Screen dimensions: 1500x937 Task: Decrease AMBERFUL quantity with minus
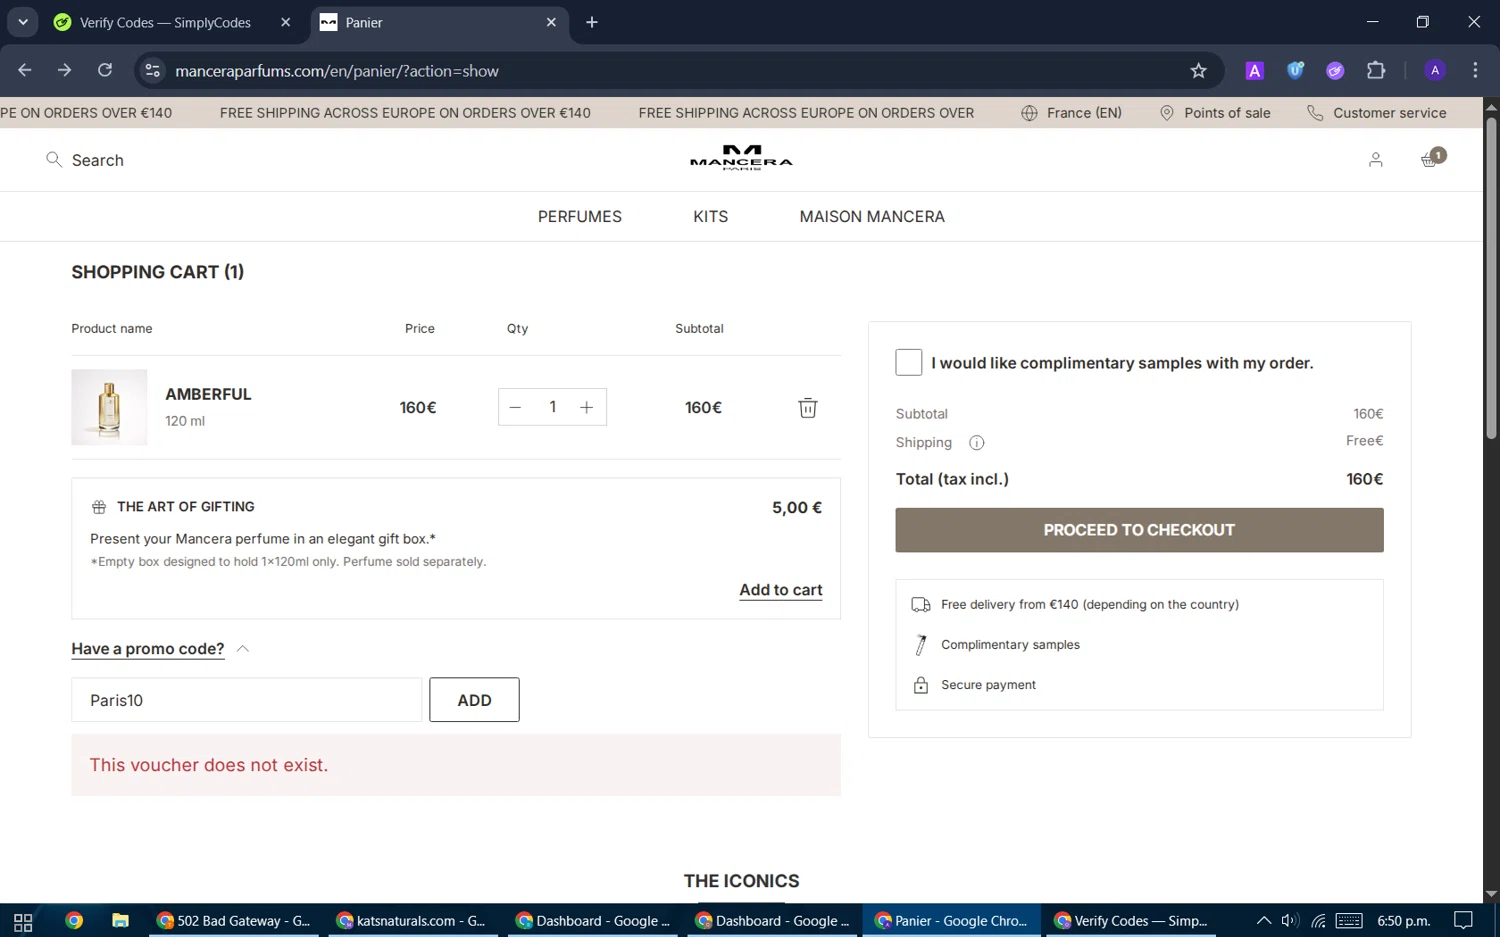click(516, 407)
